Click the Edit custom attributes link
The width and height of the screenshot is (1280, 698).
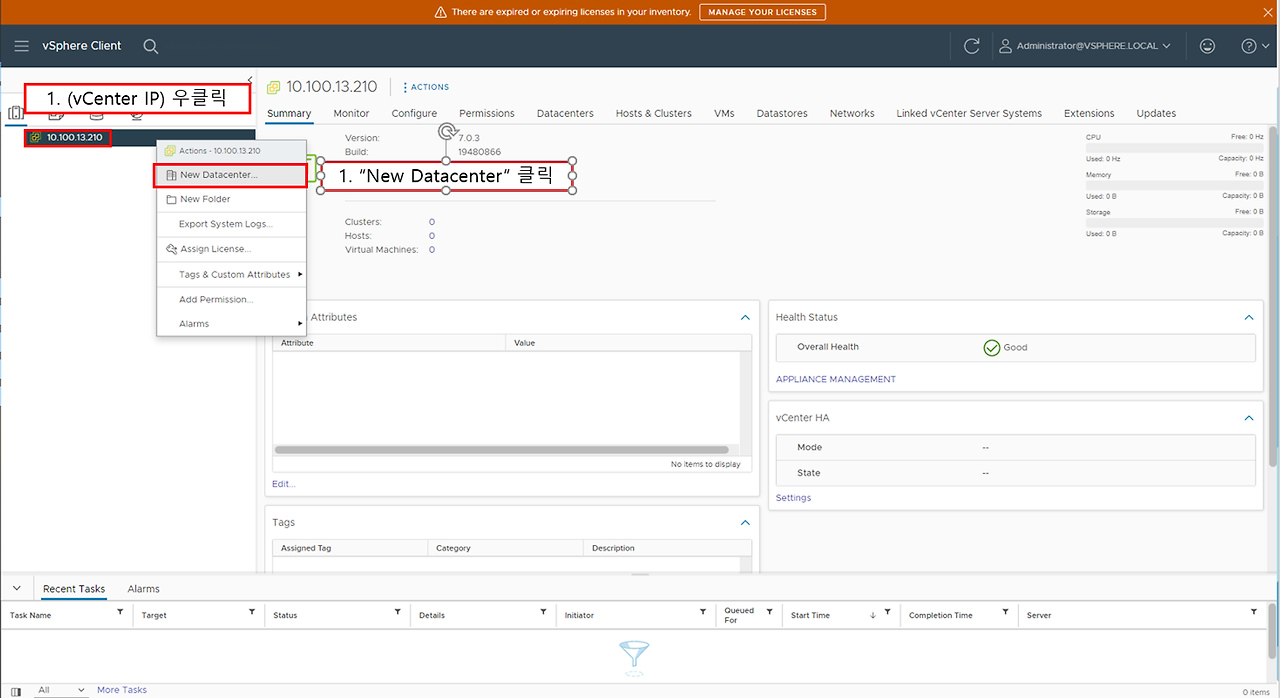click(x=284, y=484)
